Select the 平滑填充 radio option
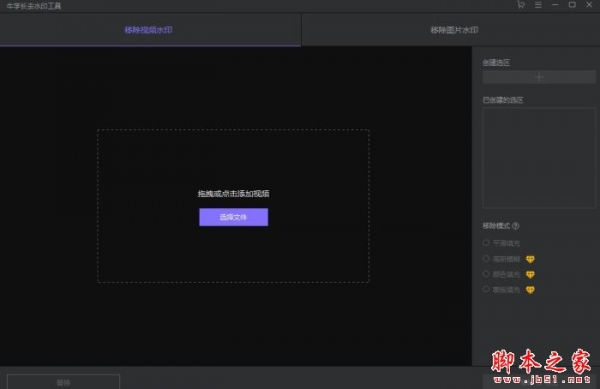This screenshot has height=389, width=600. coord(486,243)
